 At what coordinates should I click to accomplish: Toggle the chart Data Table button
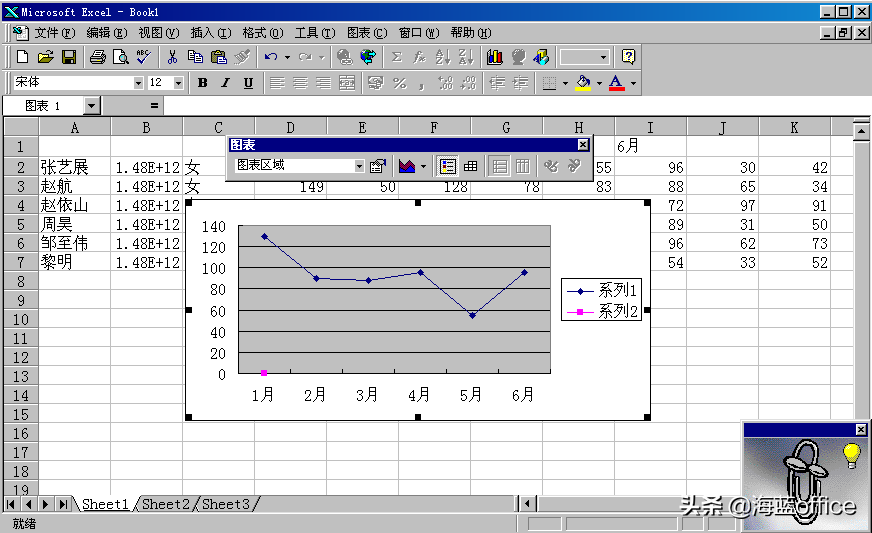click(470, 166)
